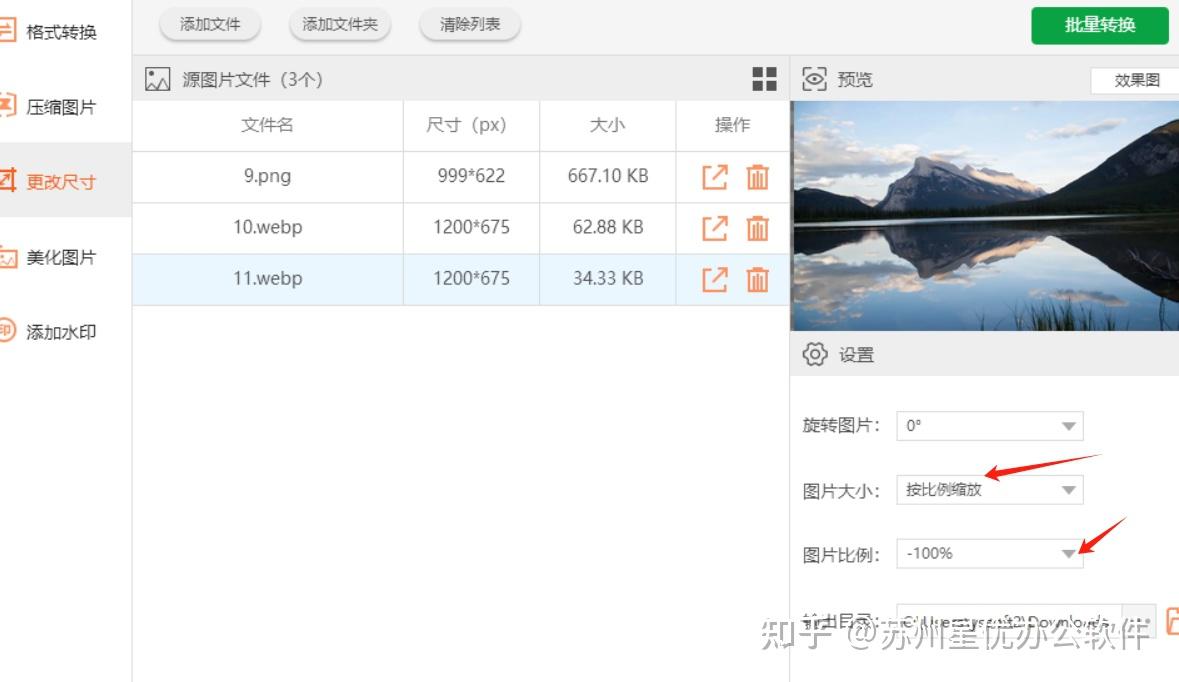The width and height of the screenshot is (1179, 682).
Task: Select the 格式转换 sidebar tool
Action: pyautogui.click(x=60, y=31)
